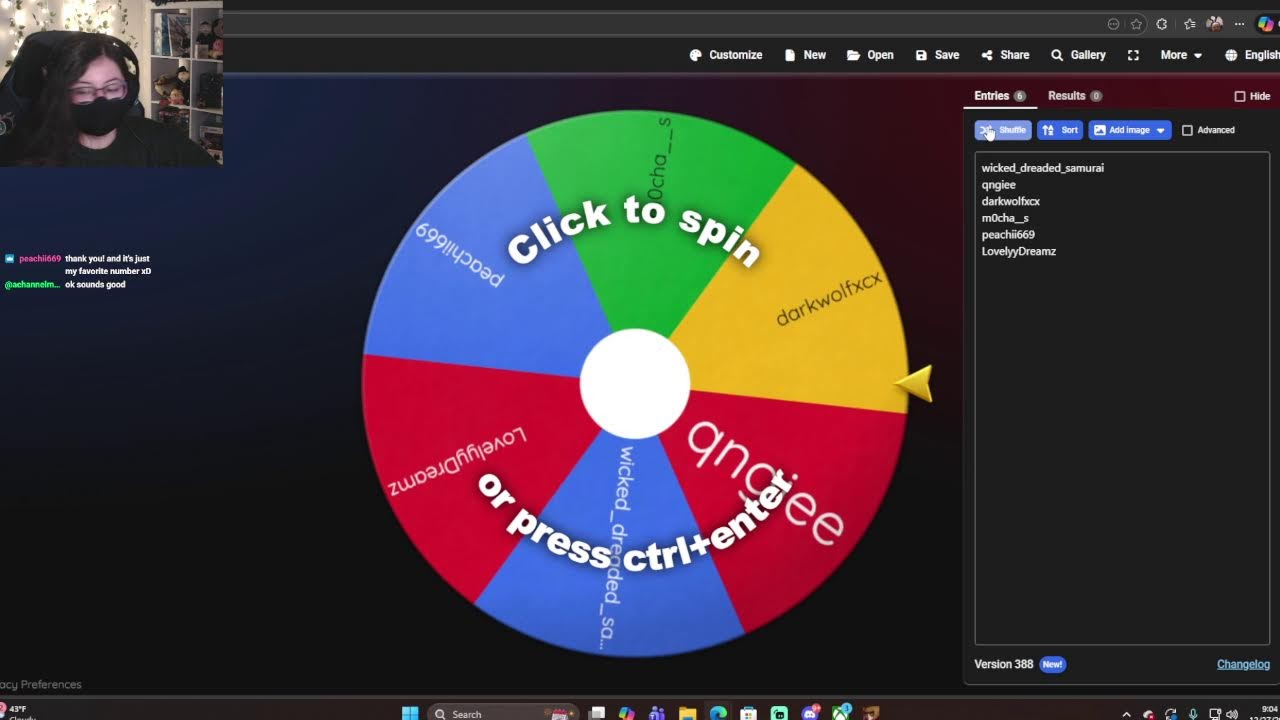The height and width of the screenshot is (720, 1280).
Task: Create a New wheel
Action: pos(805,55)
